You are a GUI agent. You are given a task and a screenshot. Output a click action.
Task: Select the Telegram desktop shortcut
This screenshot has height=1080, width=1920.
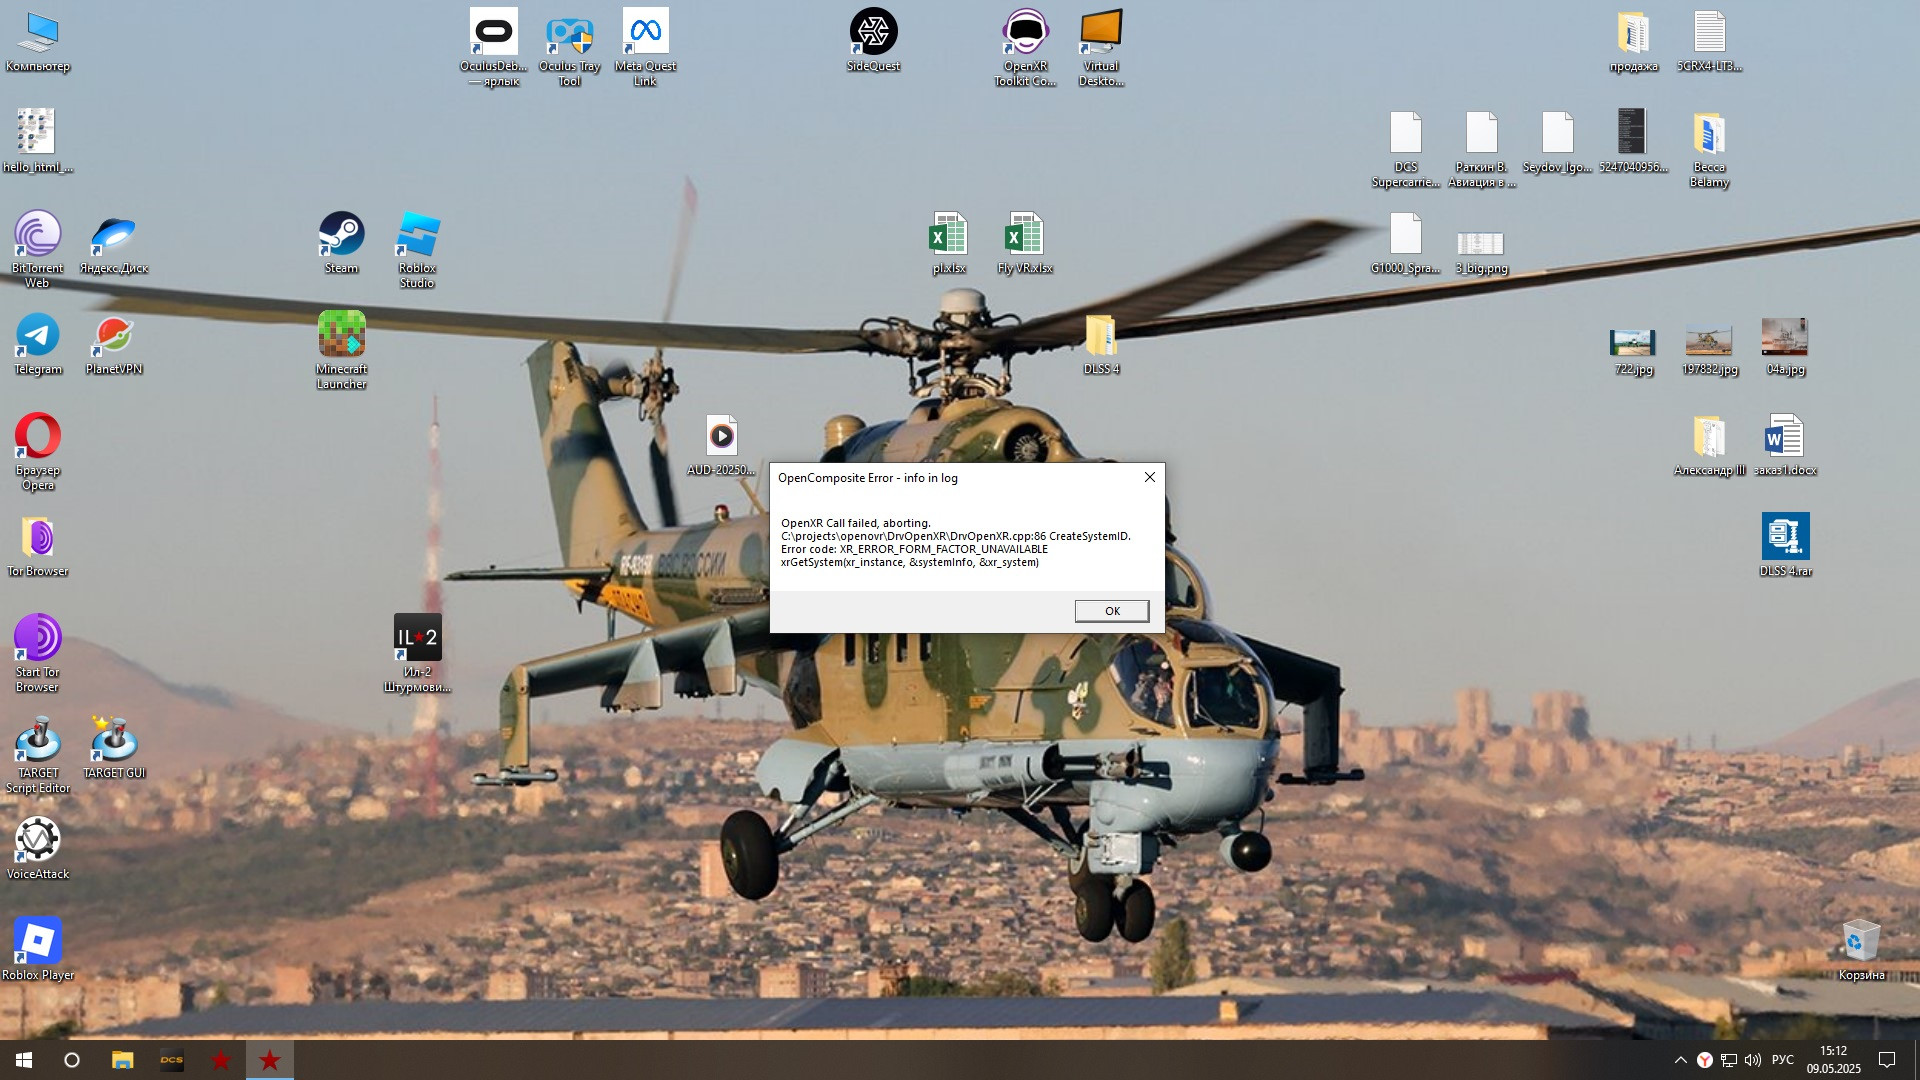38,344
